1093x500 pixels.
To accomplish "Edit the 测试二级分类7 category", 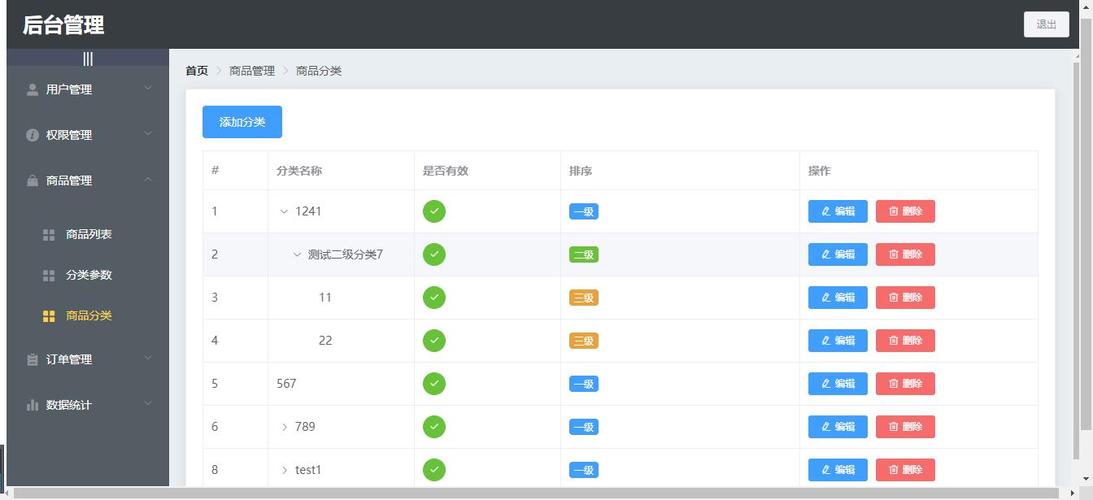I will [838, 255].
